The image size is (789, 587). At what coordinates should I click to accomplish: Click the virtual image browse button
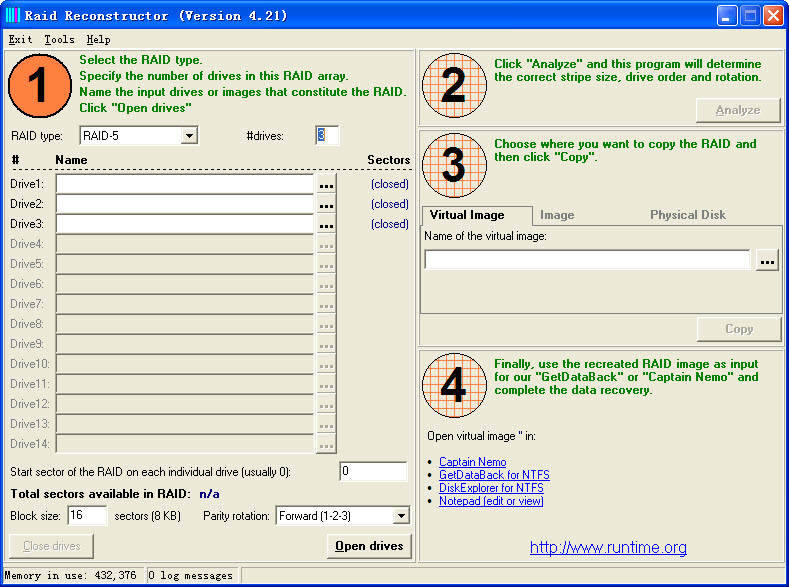point(767,261)
